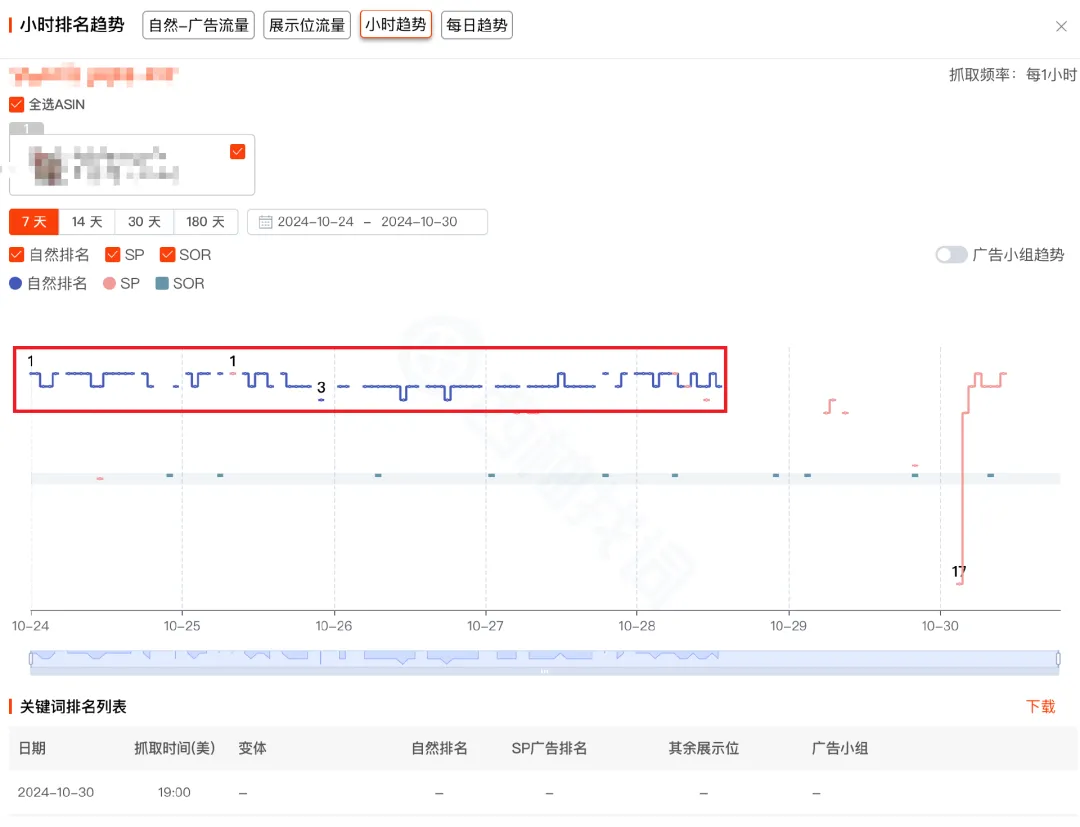Viewport: 1080px width, 827px height.
Task: Uncheck the ASIN product card checkbox
Action: [x=238, y=151]
